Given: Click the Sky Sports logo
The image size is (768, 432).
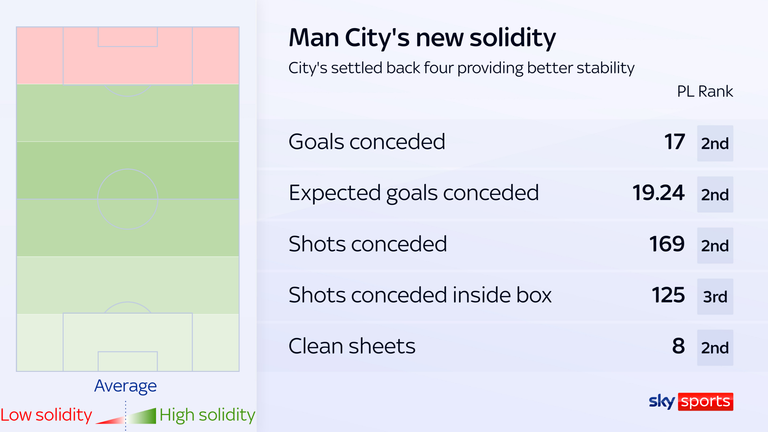Looking at the screenshot, I should tap(691, 401).
